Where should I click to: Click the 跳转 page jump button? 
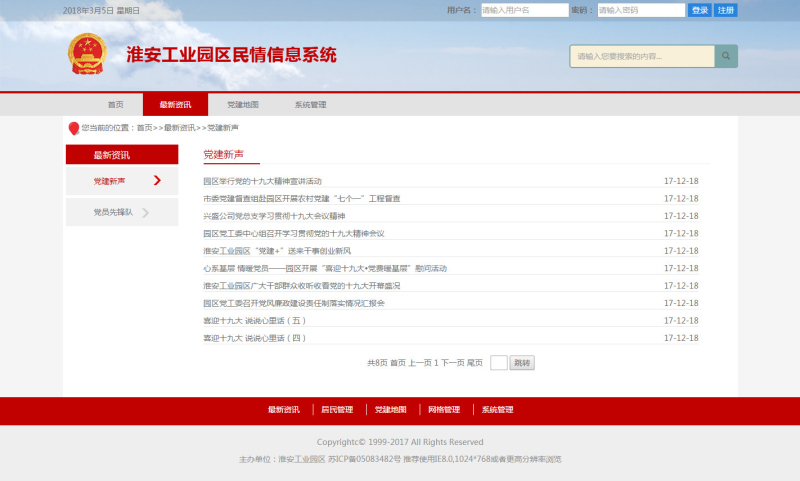pyautogui.click(x=522, y=363)
